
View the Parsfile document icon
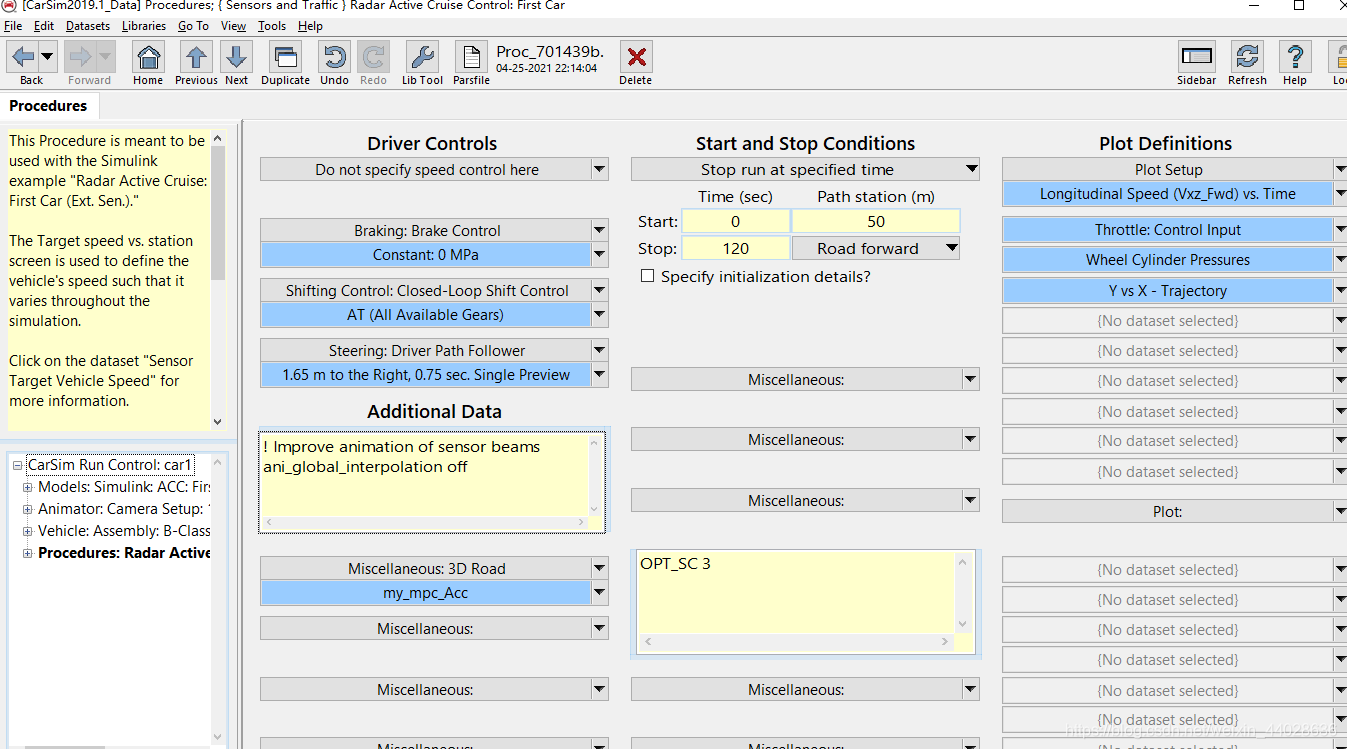pyautogui.click(x=471, y=56)
